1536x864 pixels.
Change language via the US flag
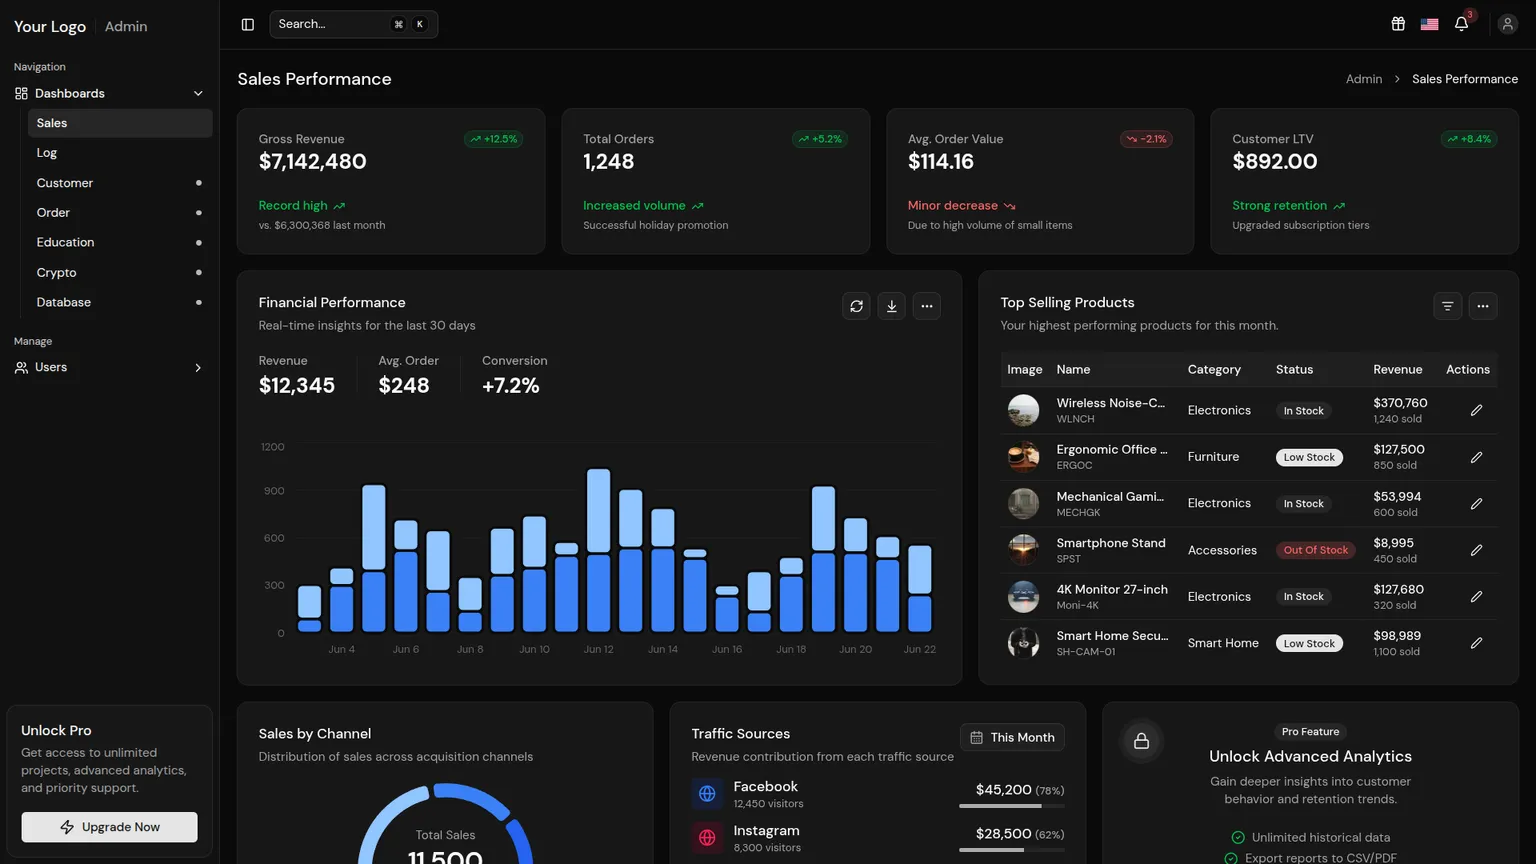pyautogui.click(x=1429, y=24)
